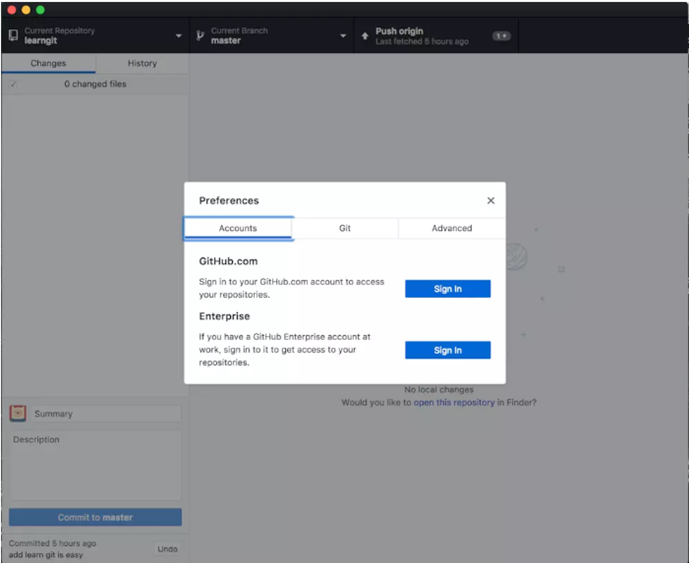The width and height of the screenshot is (689, 563).
Task: Open the Advanced preferences tab
Action: click(452, 228)
